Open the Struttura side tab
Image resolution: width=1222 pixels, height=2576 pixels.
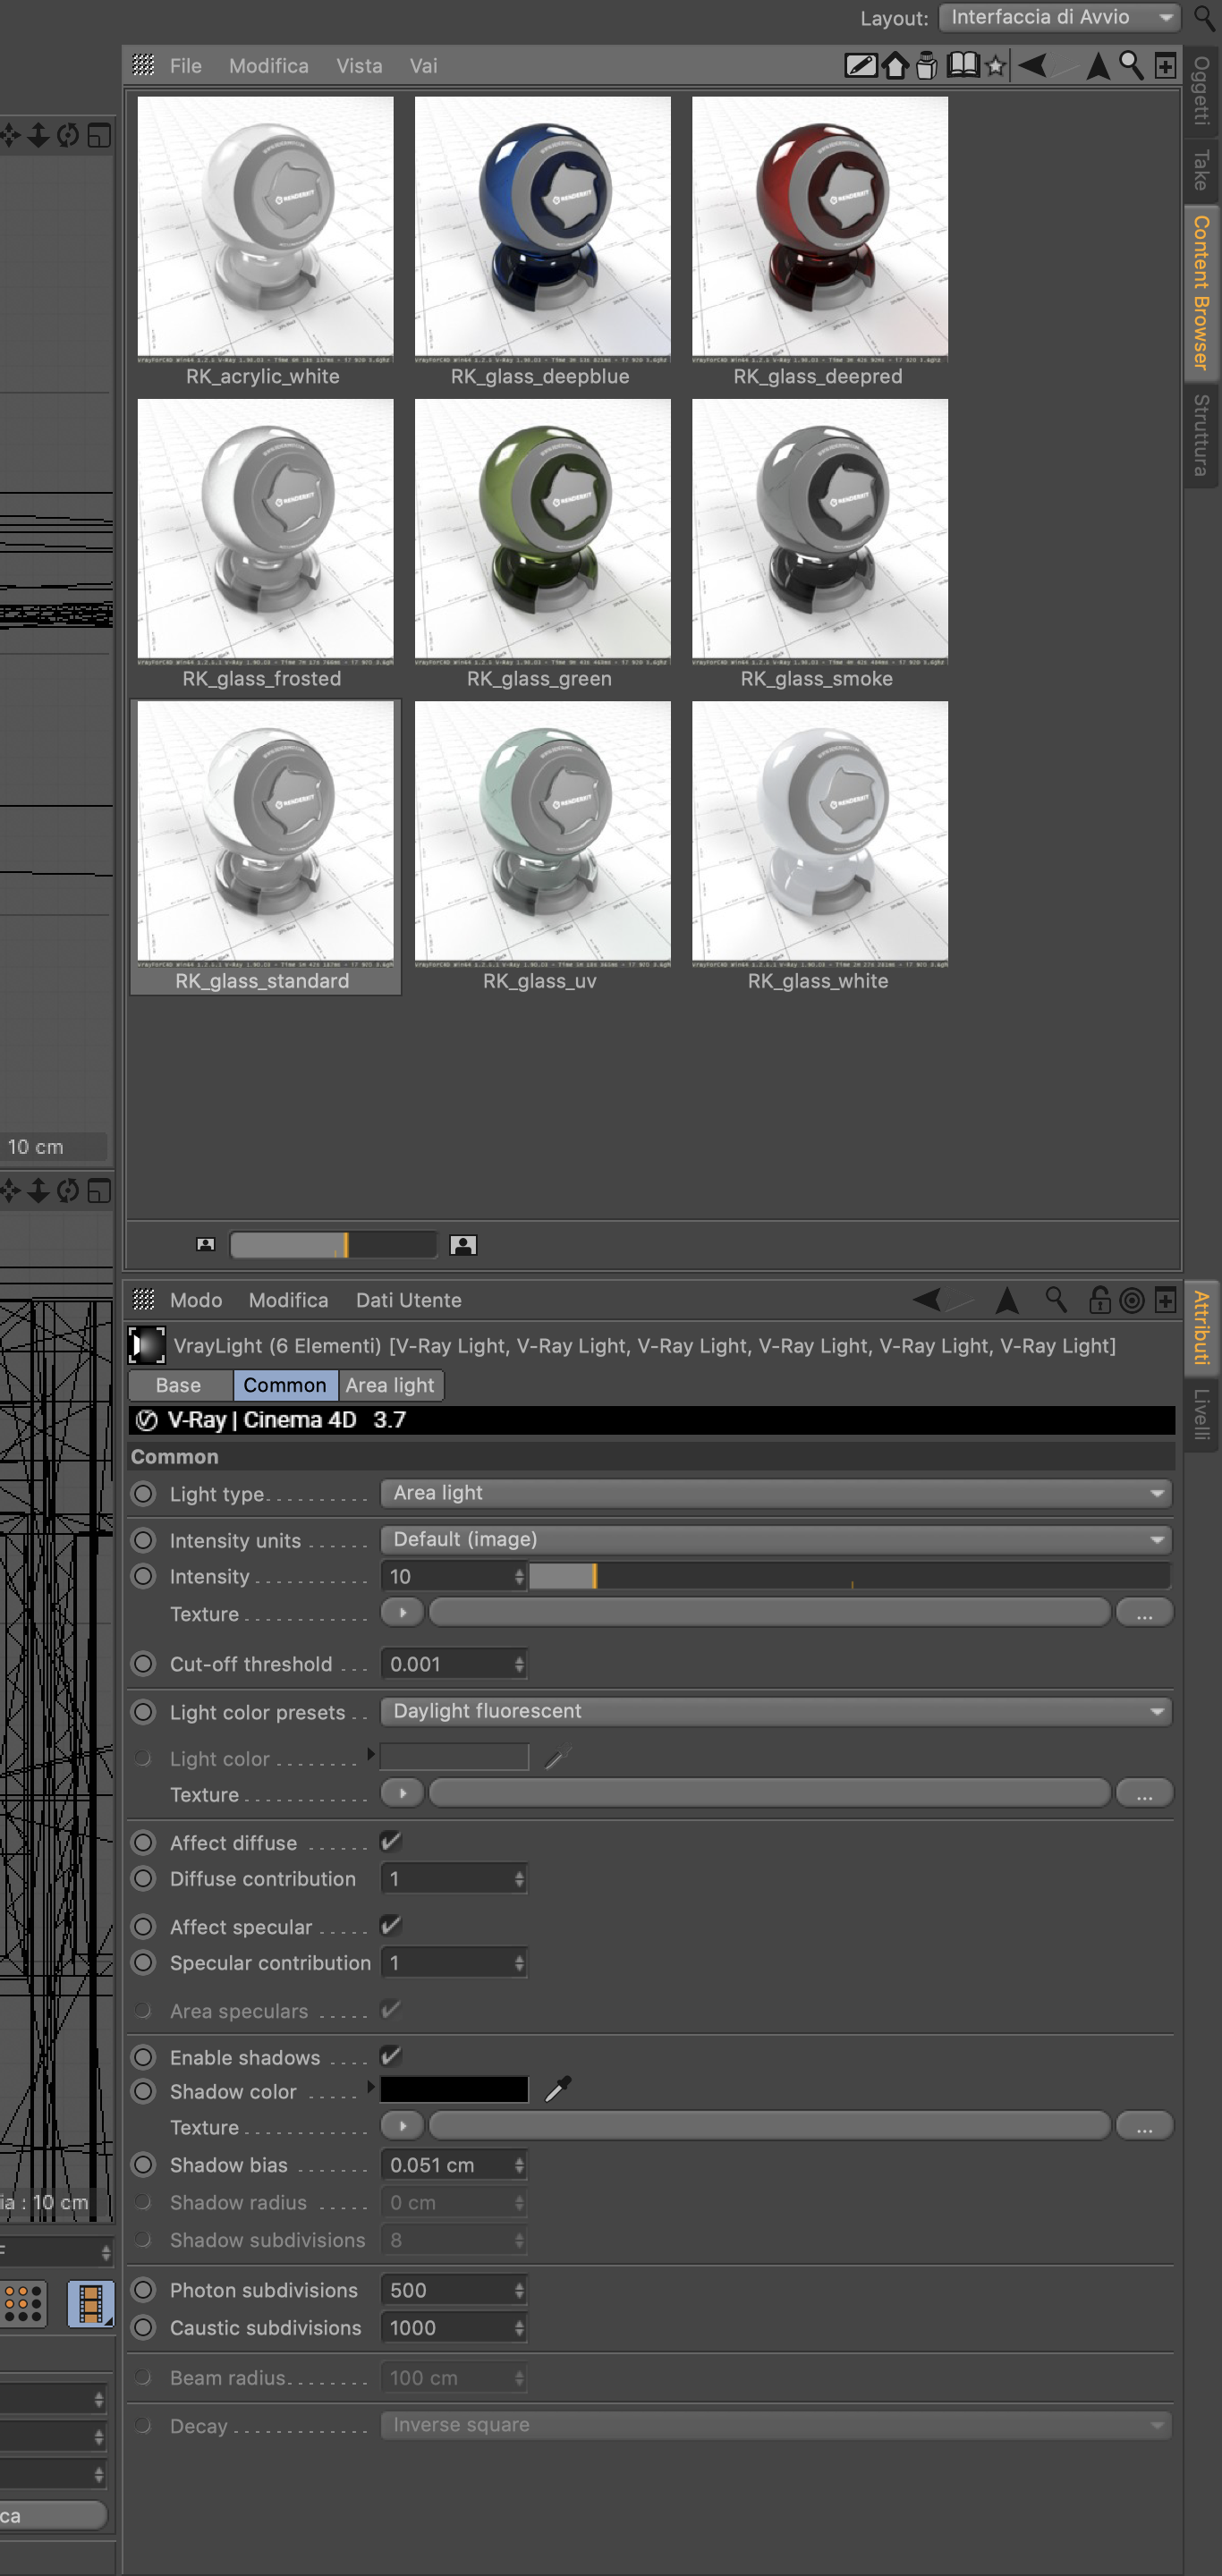[x=1202, y=435]
